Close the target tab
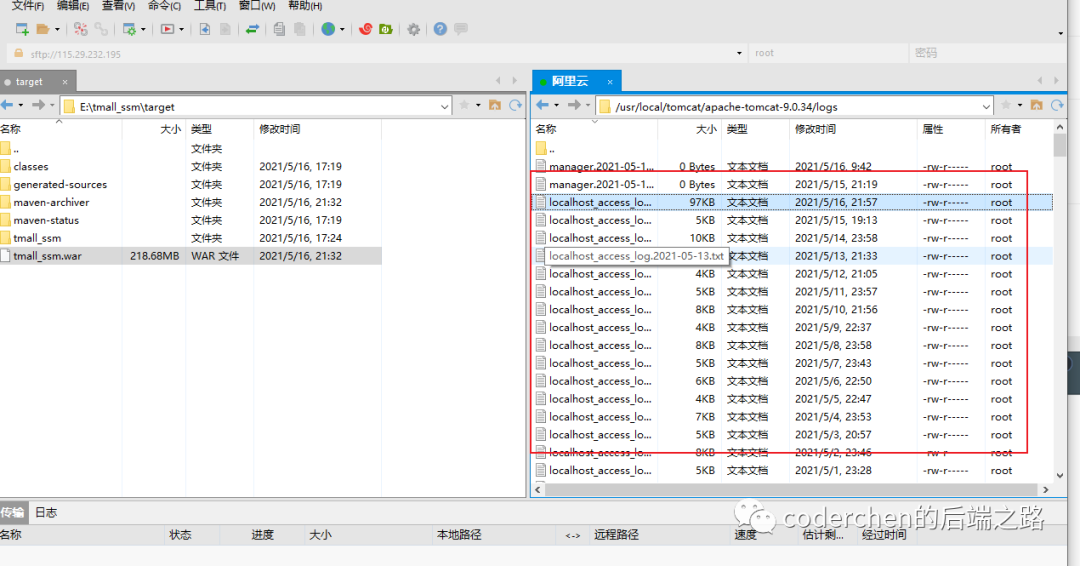The height and width of the screenshot is (566, 1080). click(65, 82)
